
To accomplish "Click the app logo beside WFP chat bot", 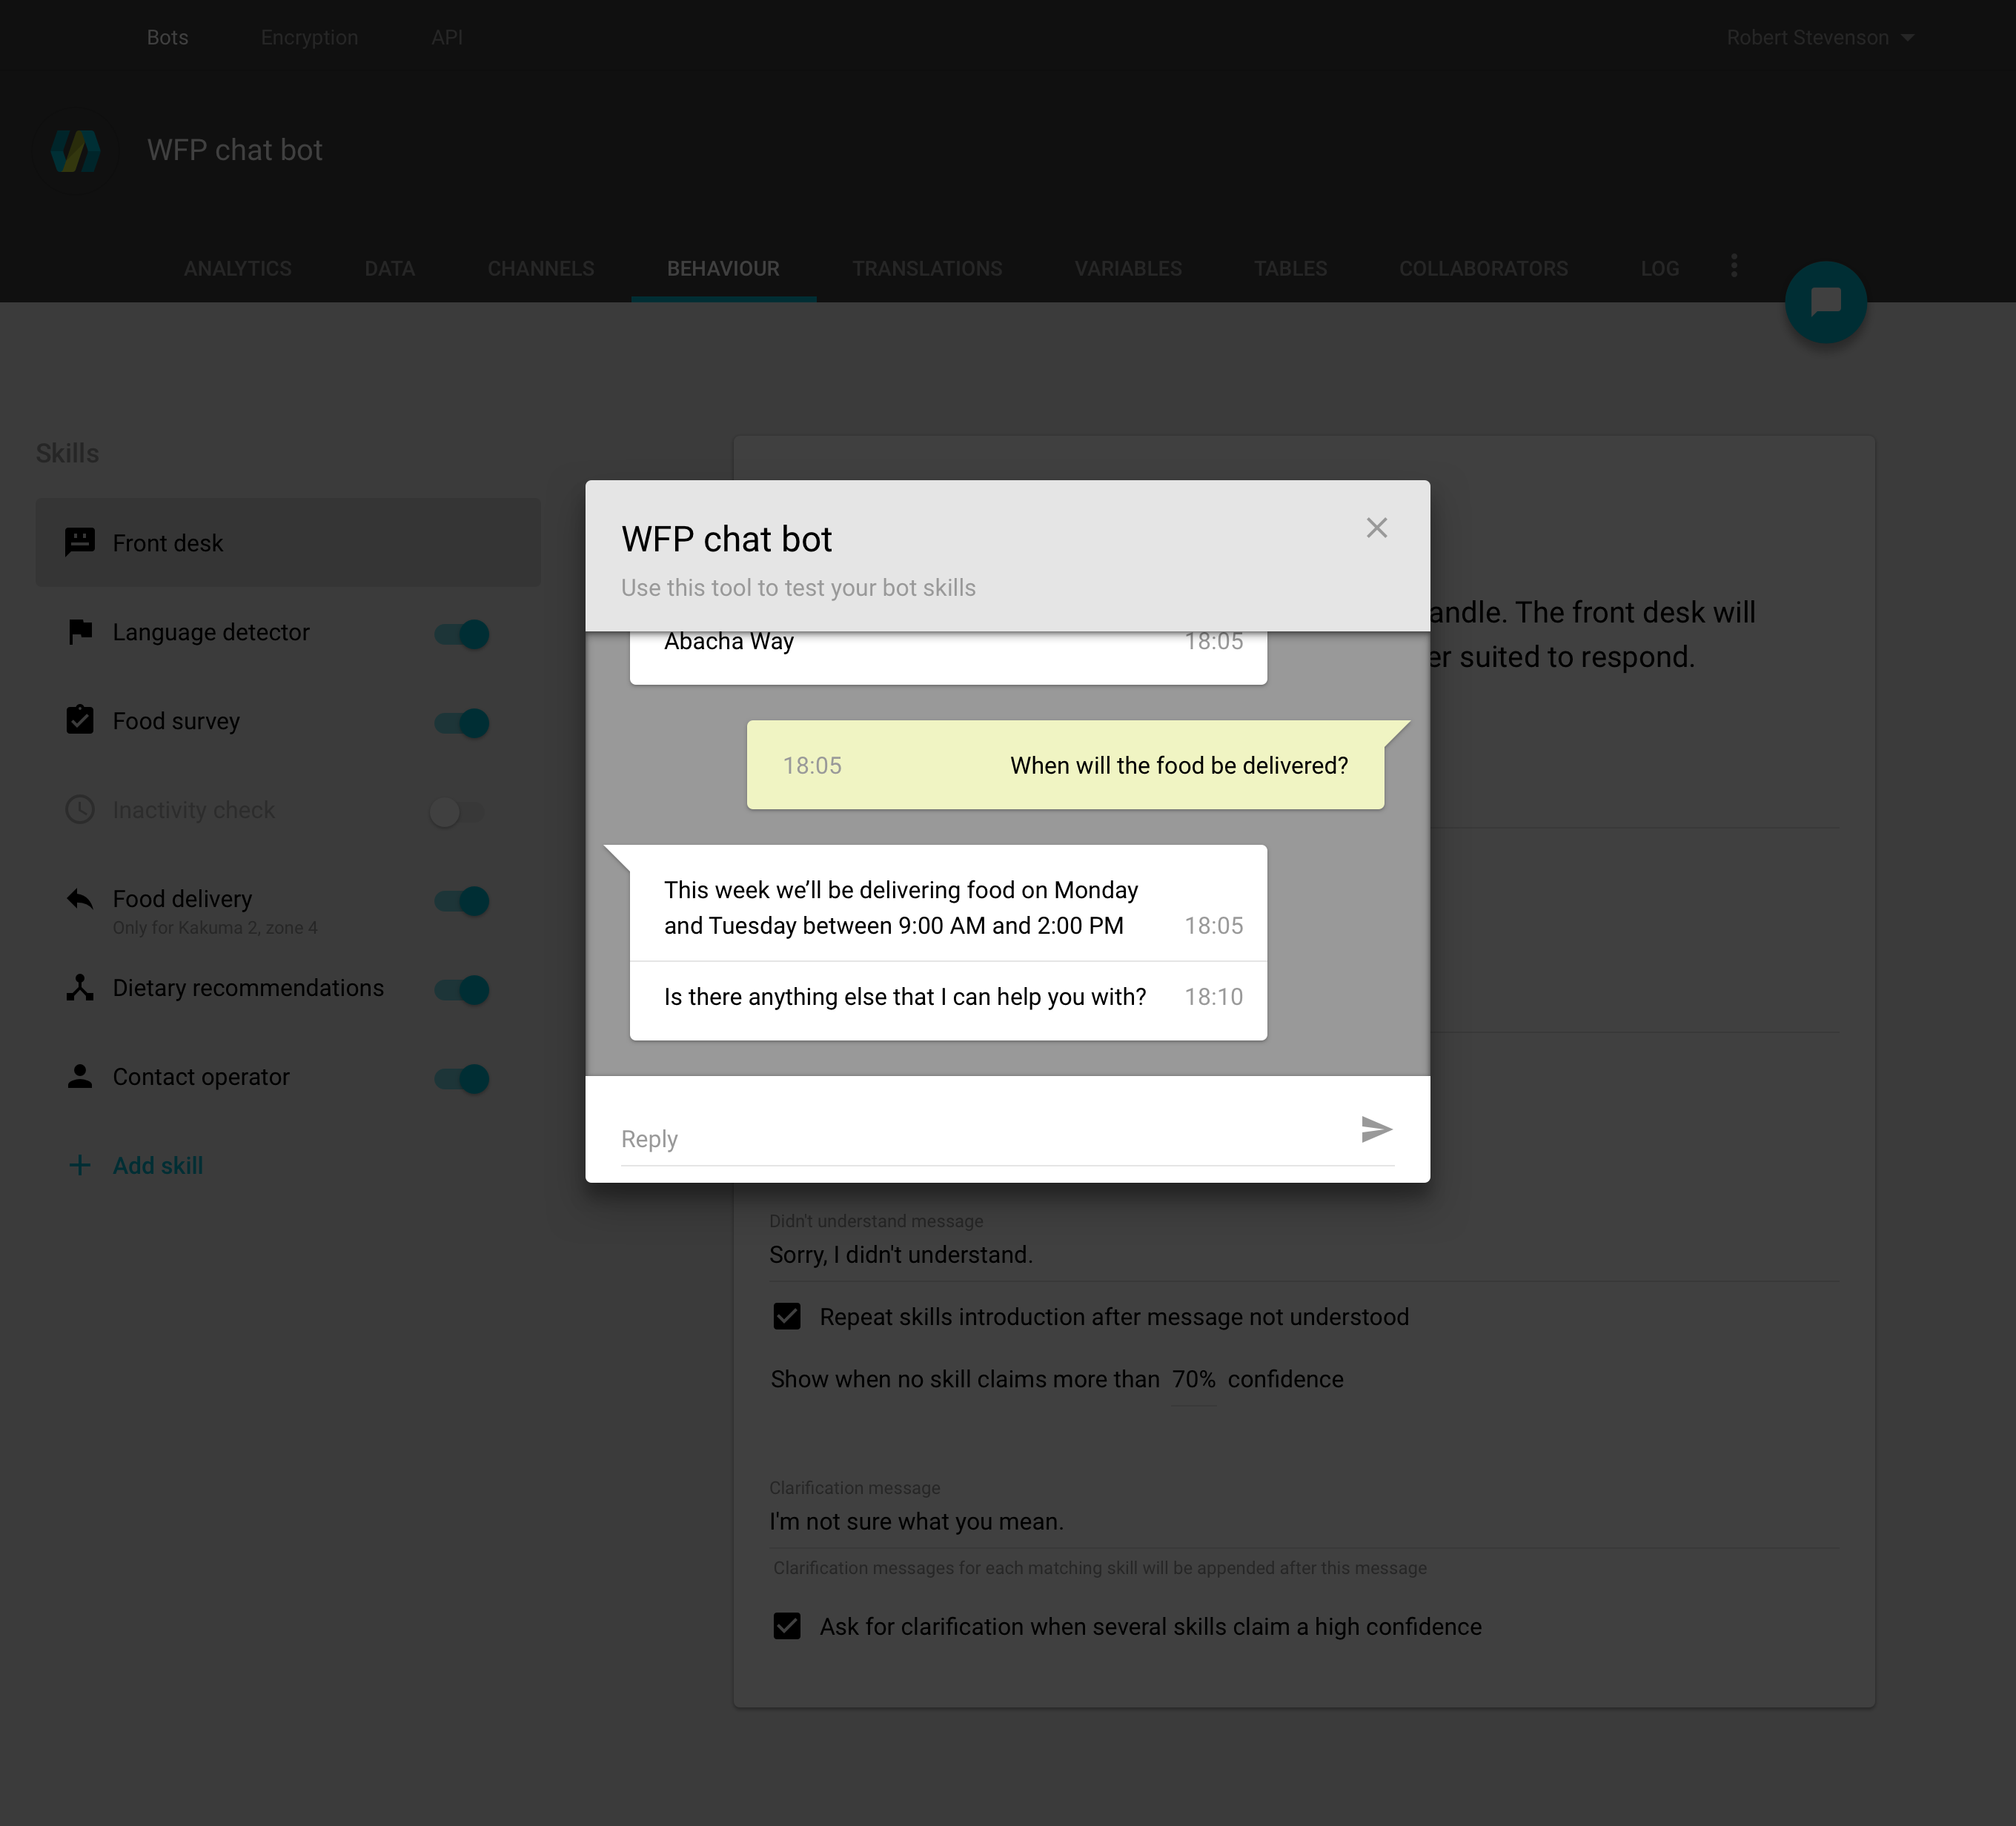I will (x=76, y=151).
